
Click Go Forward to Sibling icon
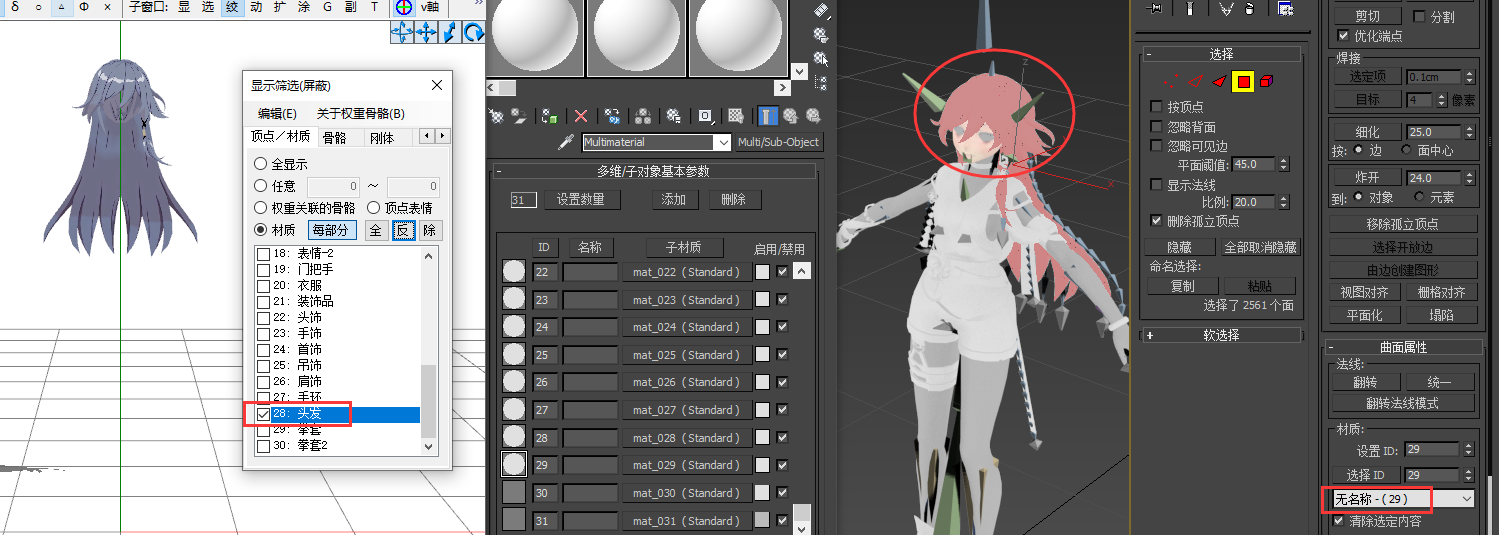pyautogui.click(x=814, y=115)
